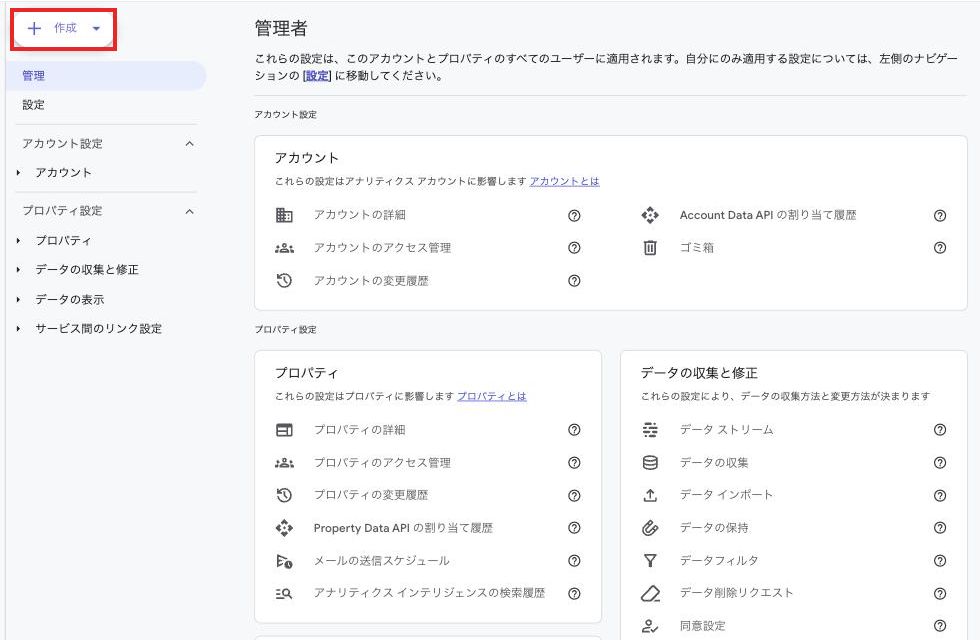The image size is (980, 640).
Task: Open help for ゴミ箱
Action: click(940, 248)
